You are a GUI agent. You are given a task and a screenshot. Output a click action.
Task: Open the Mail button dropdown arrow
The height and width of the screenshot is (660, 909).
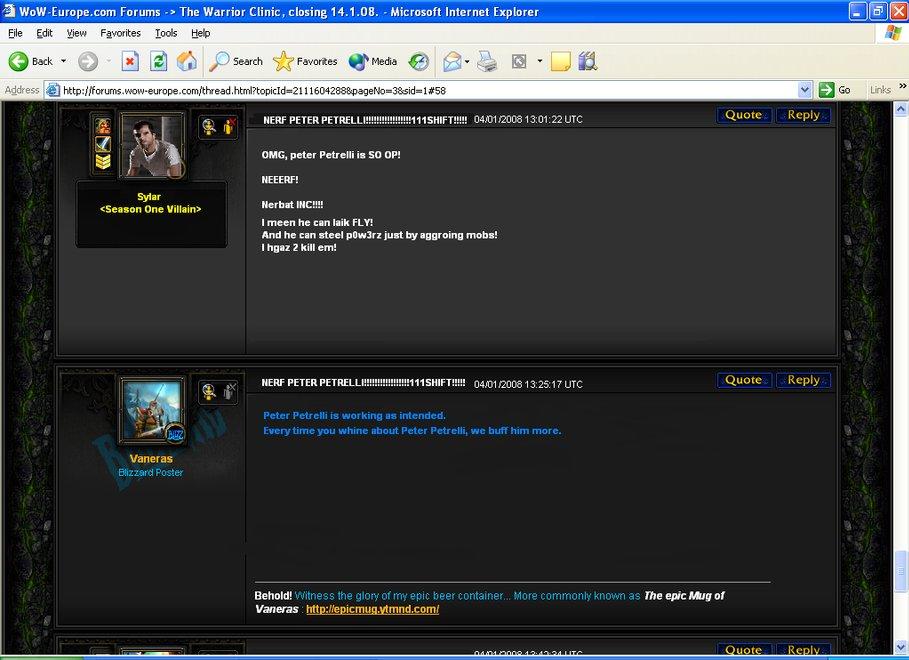[467, 61]
